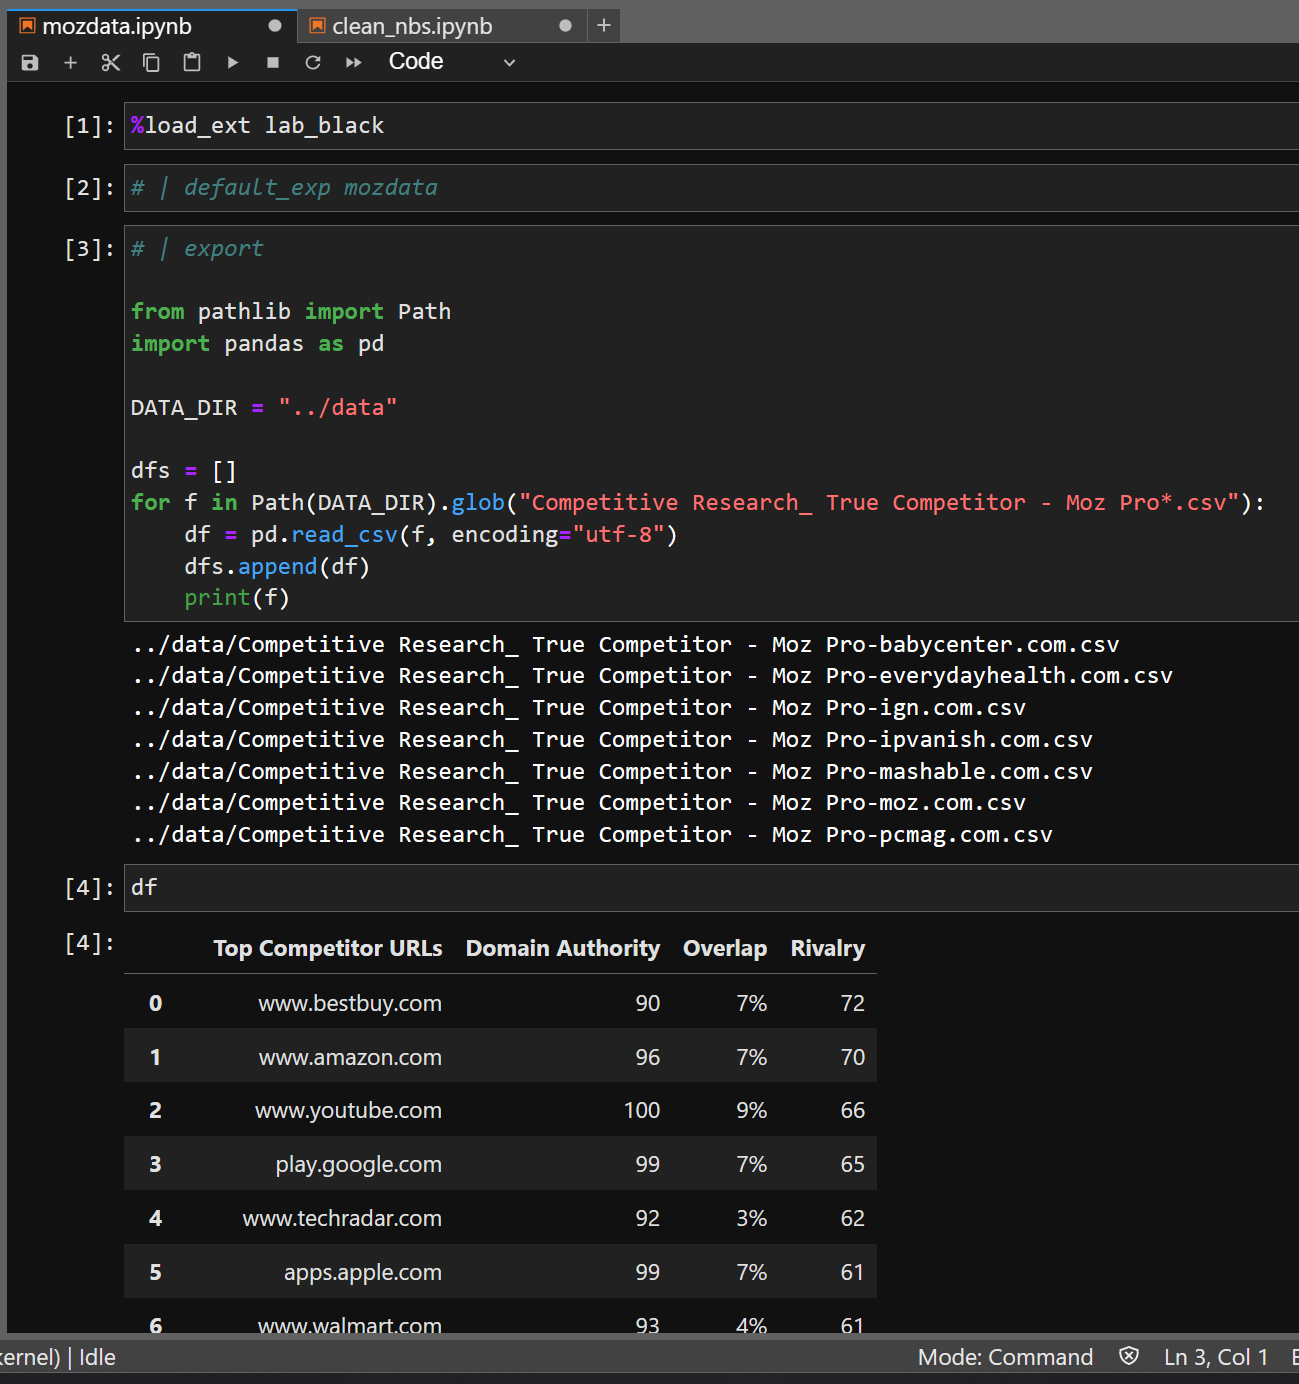
Task: Focus cell 2 with default_exp mozdata
Action: click(x=711, y=188)
